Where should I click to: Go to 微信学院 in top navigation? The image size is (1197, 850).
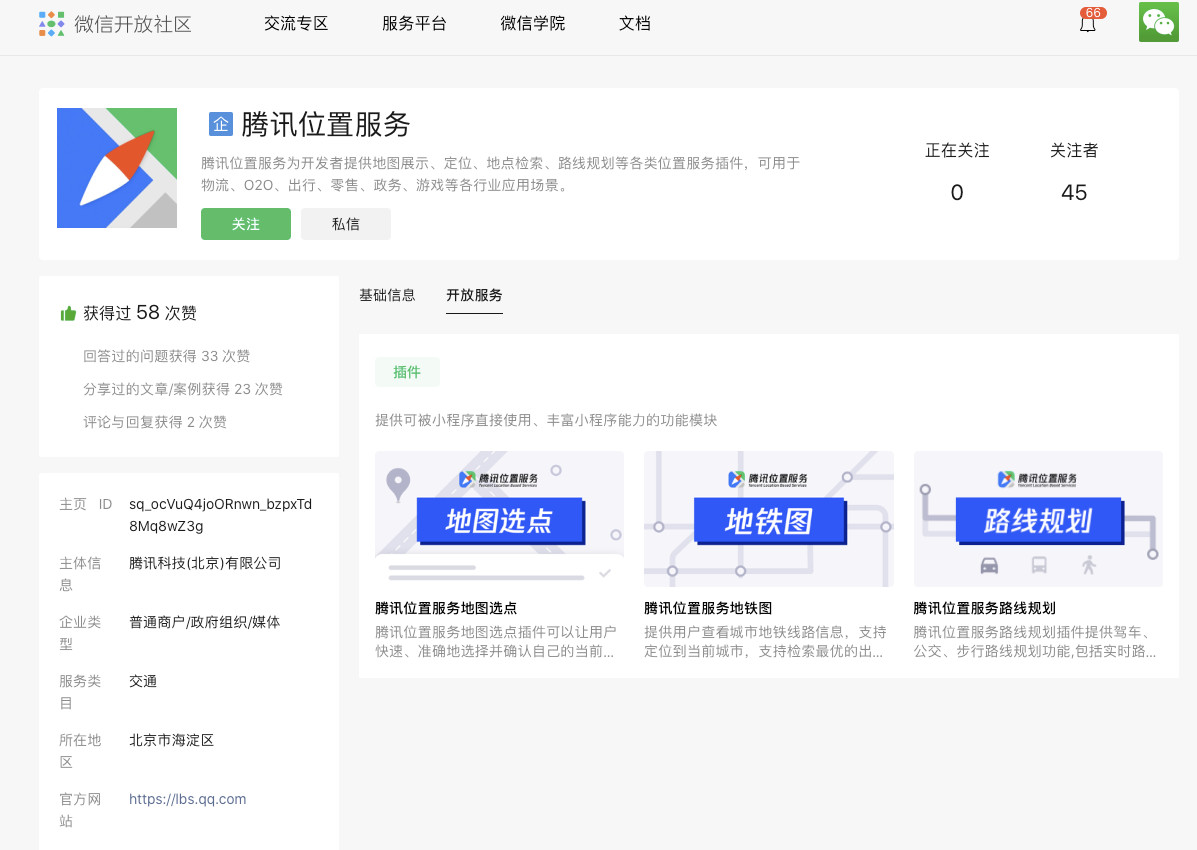pos(532,24)
